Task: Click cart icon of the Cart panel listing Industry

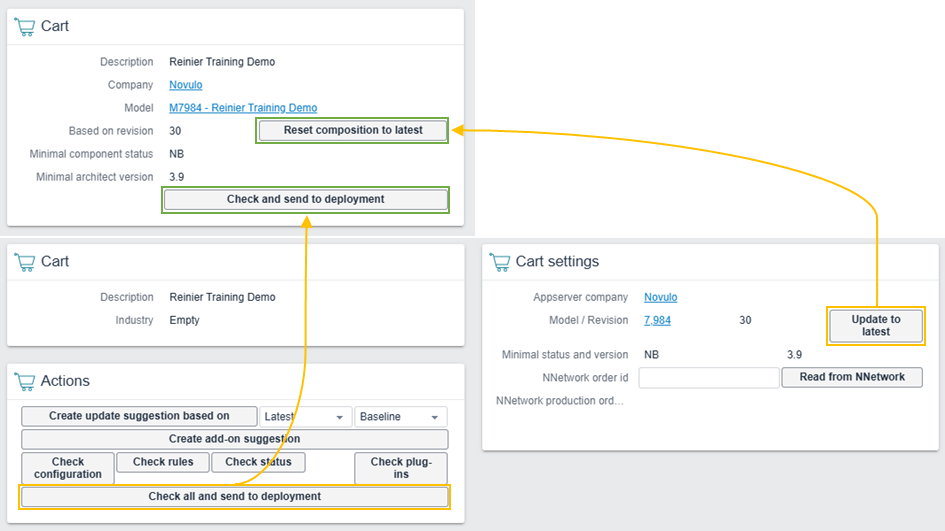Action: point(25,262)
